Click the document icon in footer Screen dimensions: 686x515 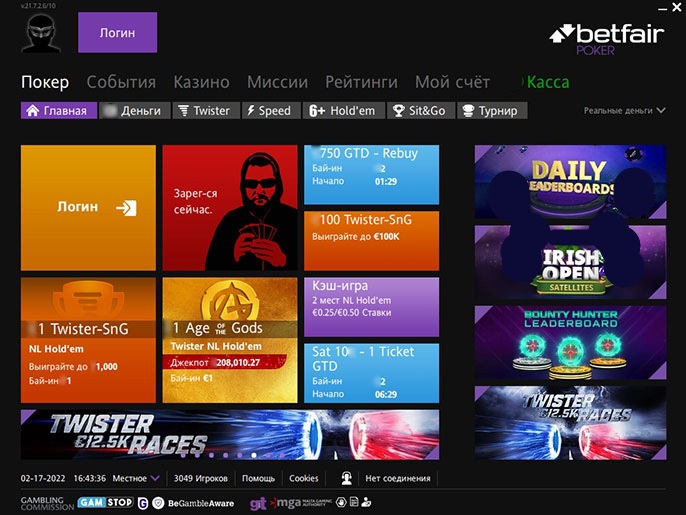tap(354, 502)
